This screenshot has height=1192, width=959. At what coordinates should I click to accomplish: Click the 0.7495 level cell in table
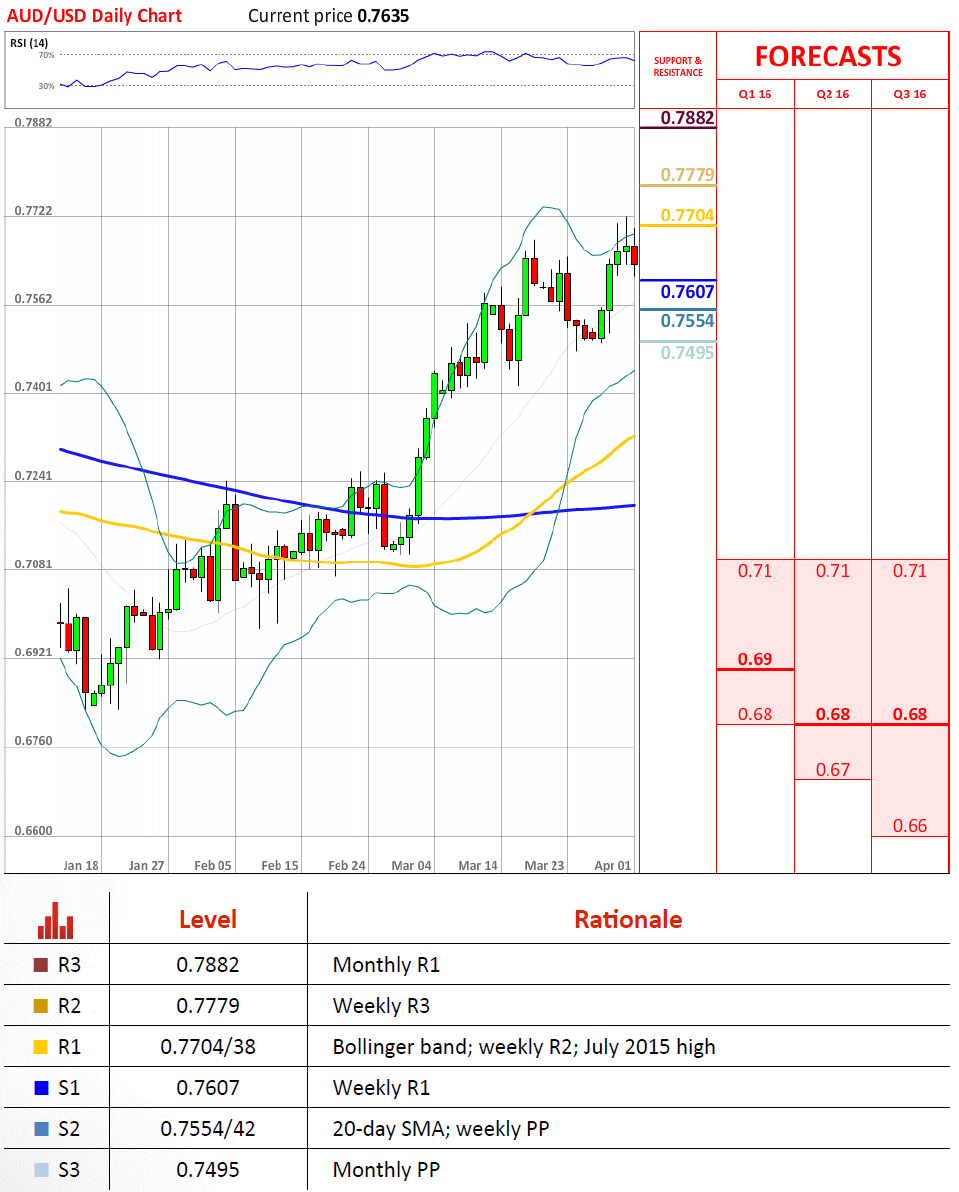pyautogui.click(x=207, y=1171)
